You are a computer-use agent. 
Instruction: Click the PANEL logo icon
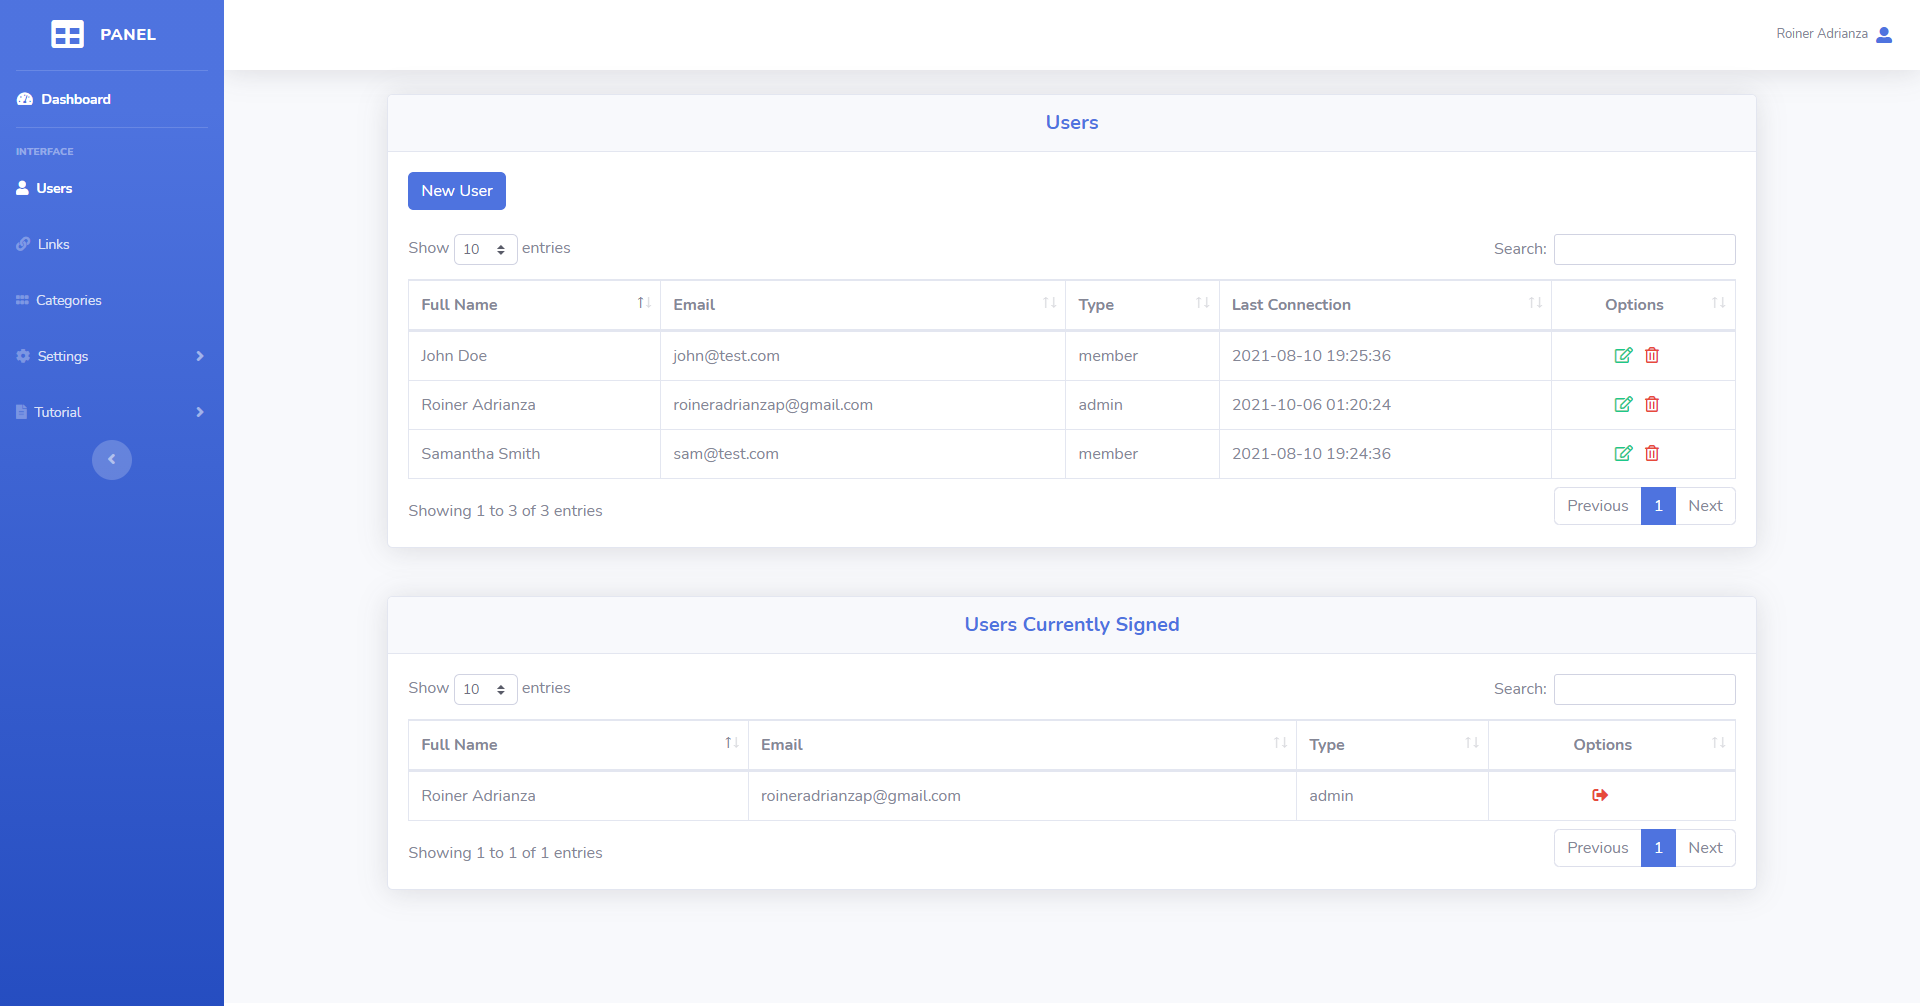click(67, 35)
